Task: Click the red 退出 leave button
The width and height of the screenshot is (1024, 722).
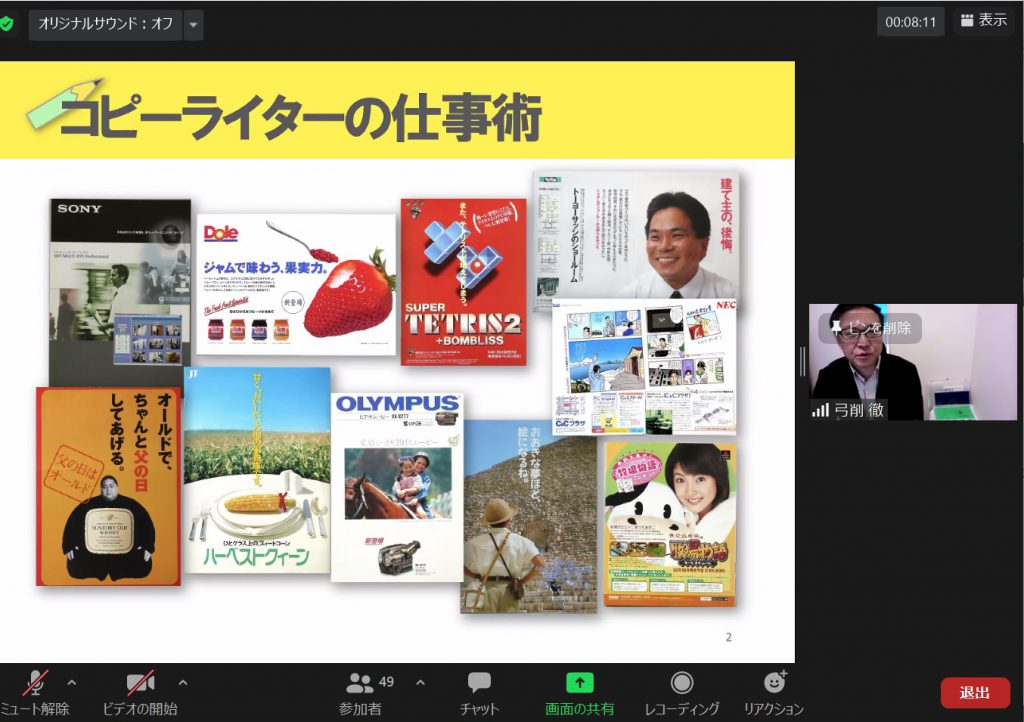Action: [975, 692]
